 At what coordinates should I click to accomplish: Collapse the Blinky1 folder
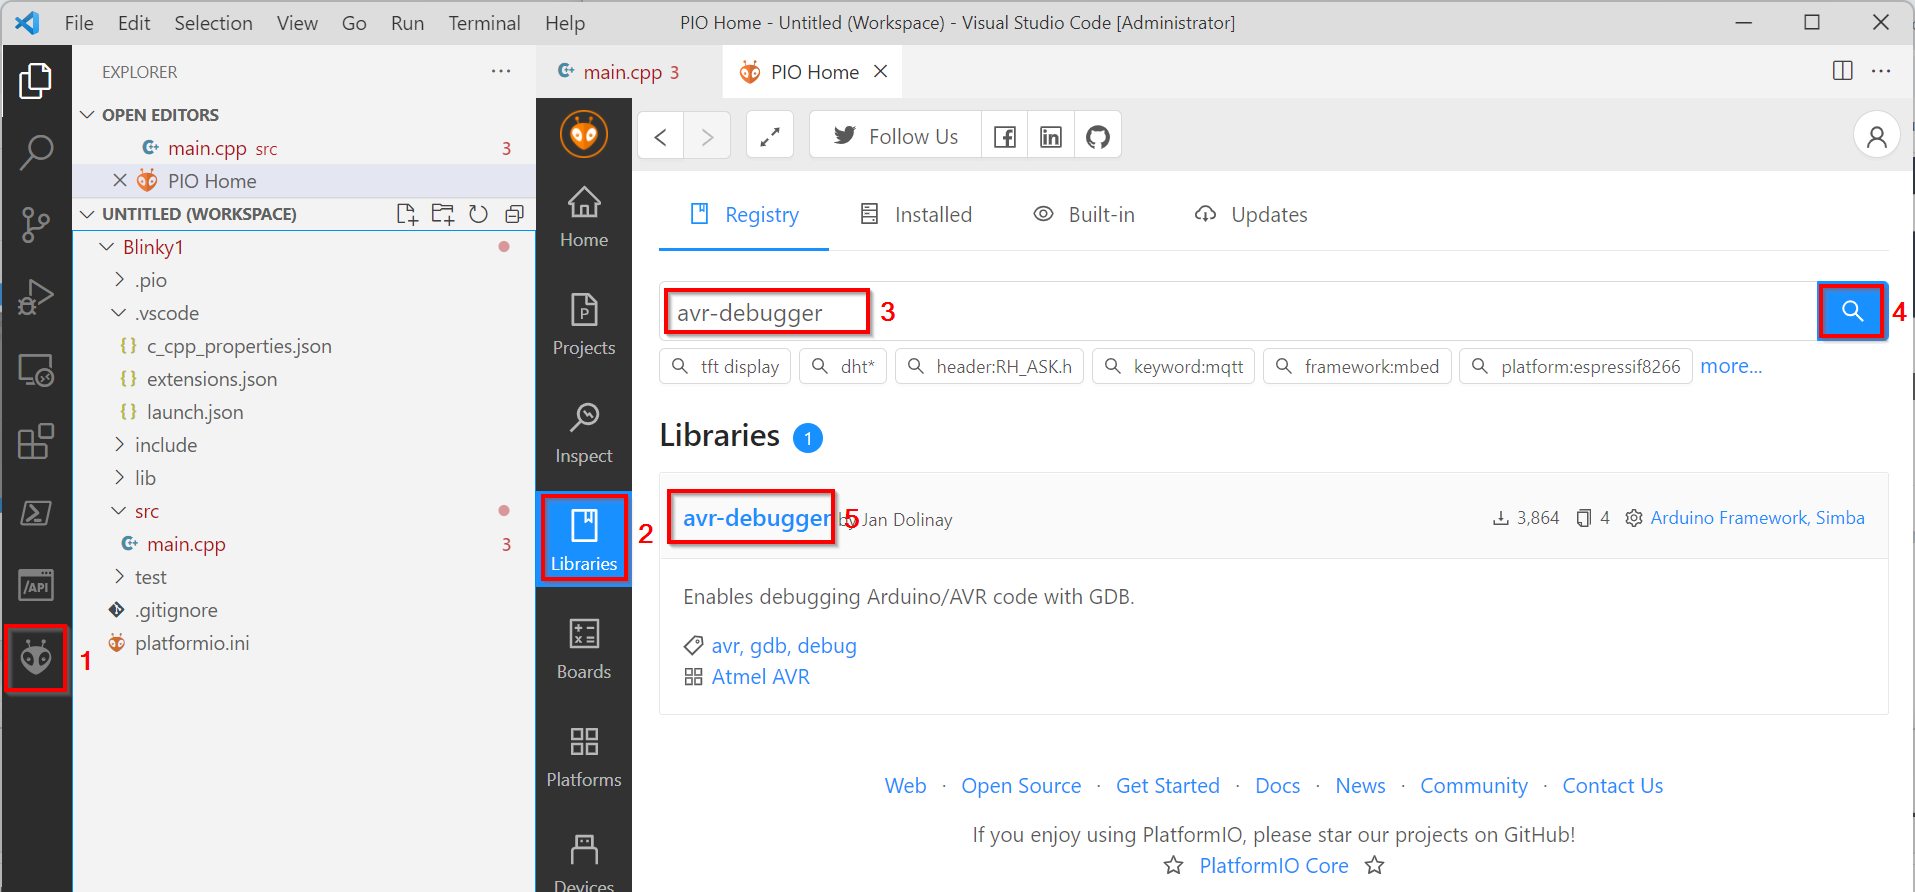tap(107, 247)
